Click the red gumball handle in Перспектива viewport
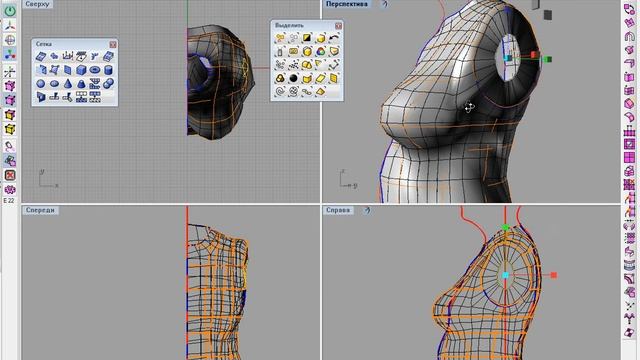Screen dimensions: 640x360 coord(534,54)
